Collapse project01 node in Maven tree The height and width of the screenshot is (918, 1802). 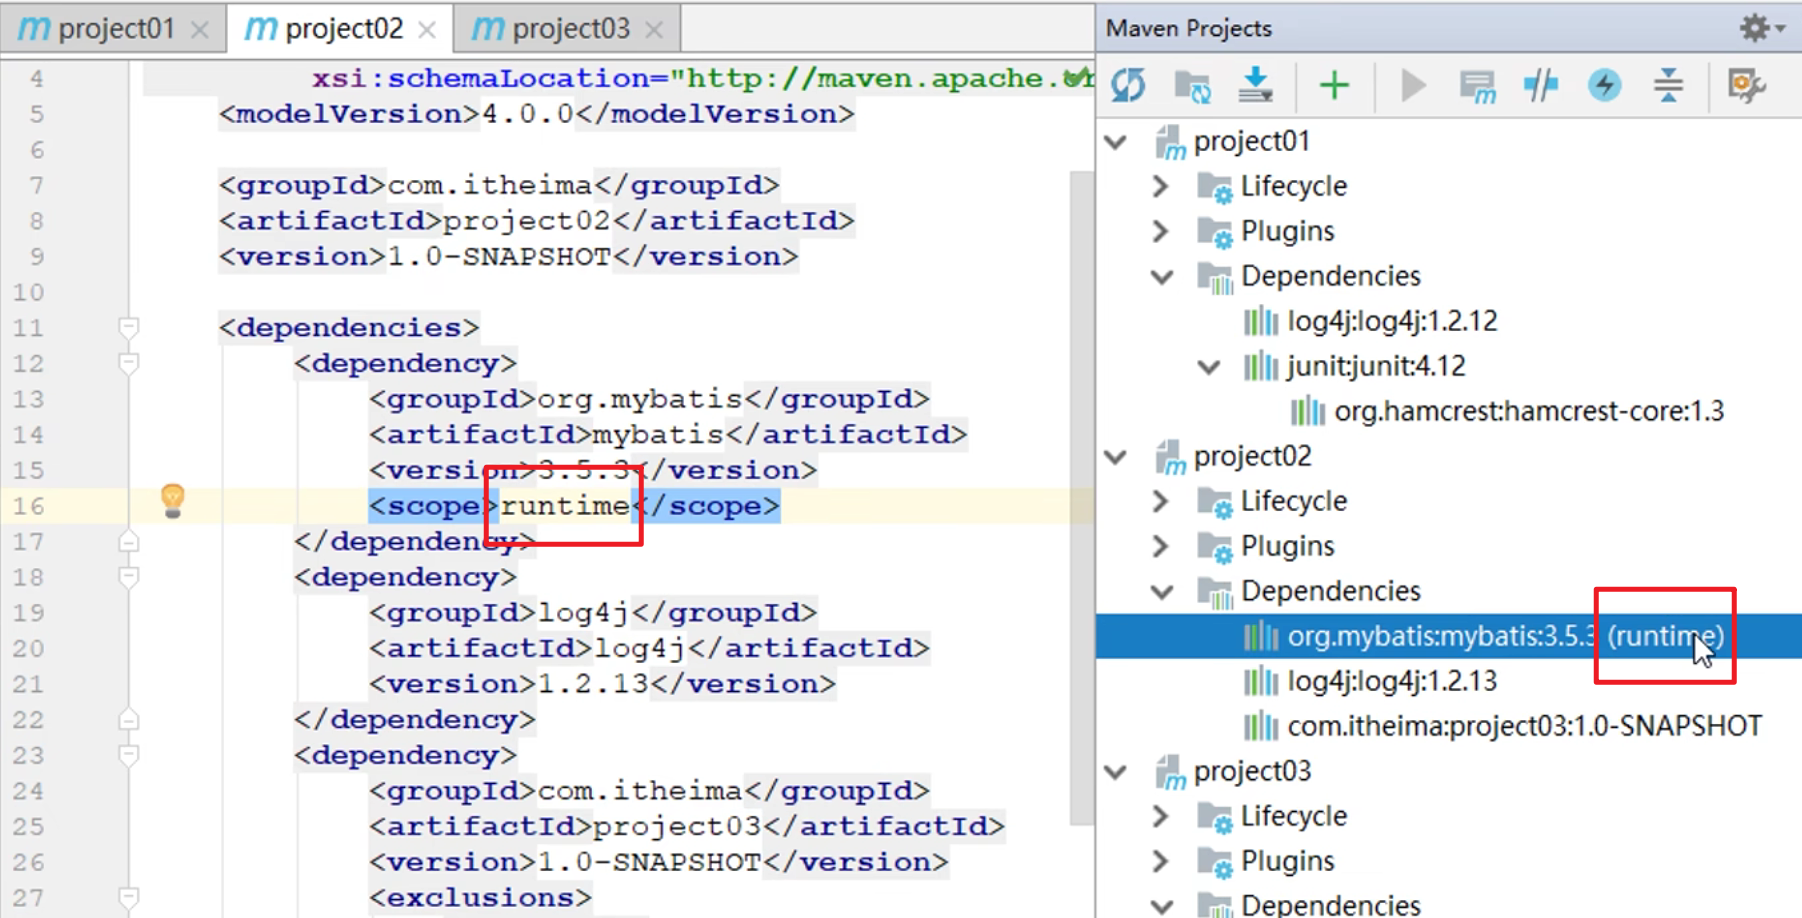click(x=1116, y=142)
